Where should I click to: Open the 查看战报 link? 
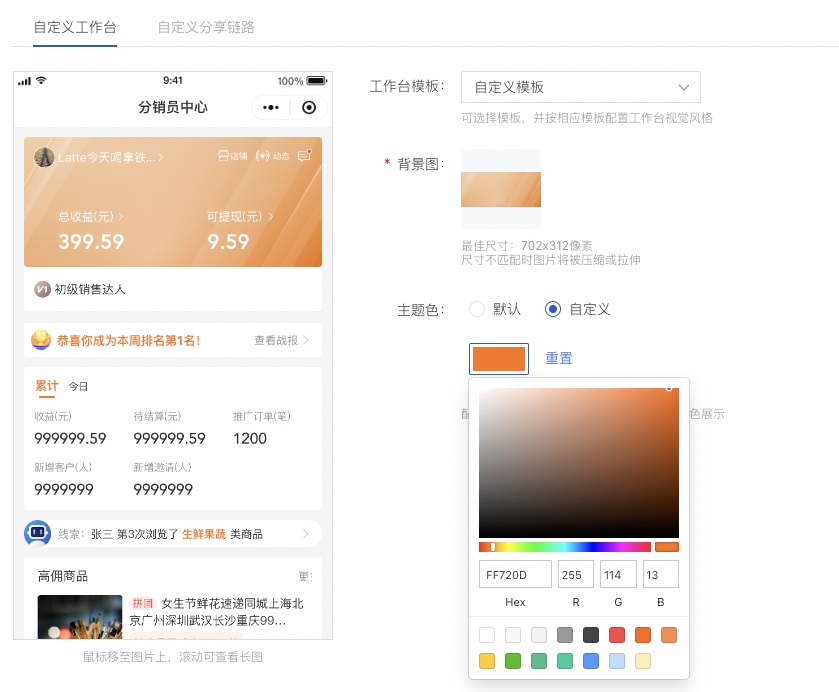click(x=276, y=340)
